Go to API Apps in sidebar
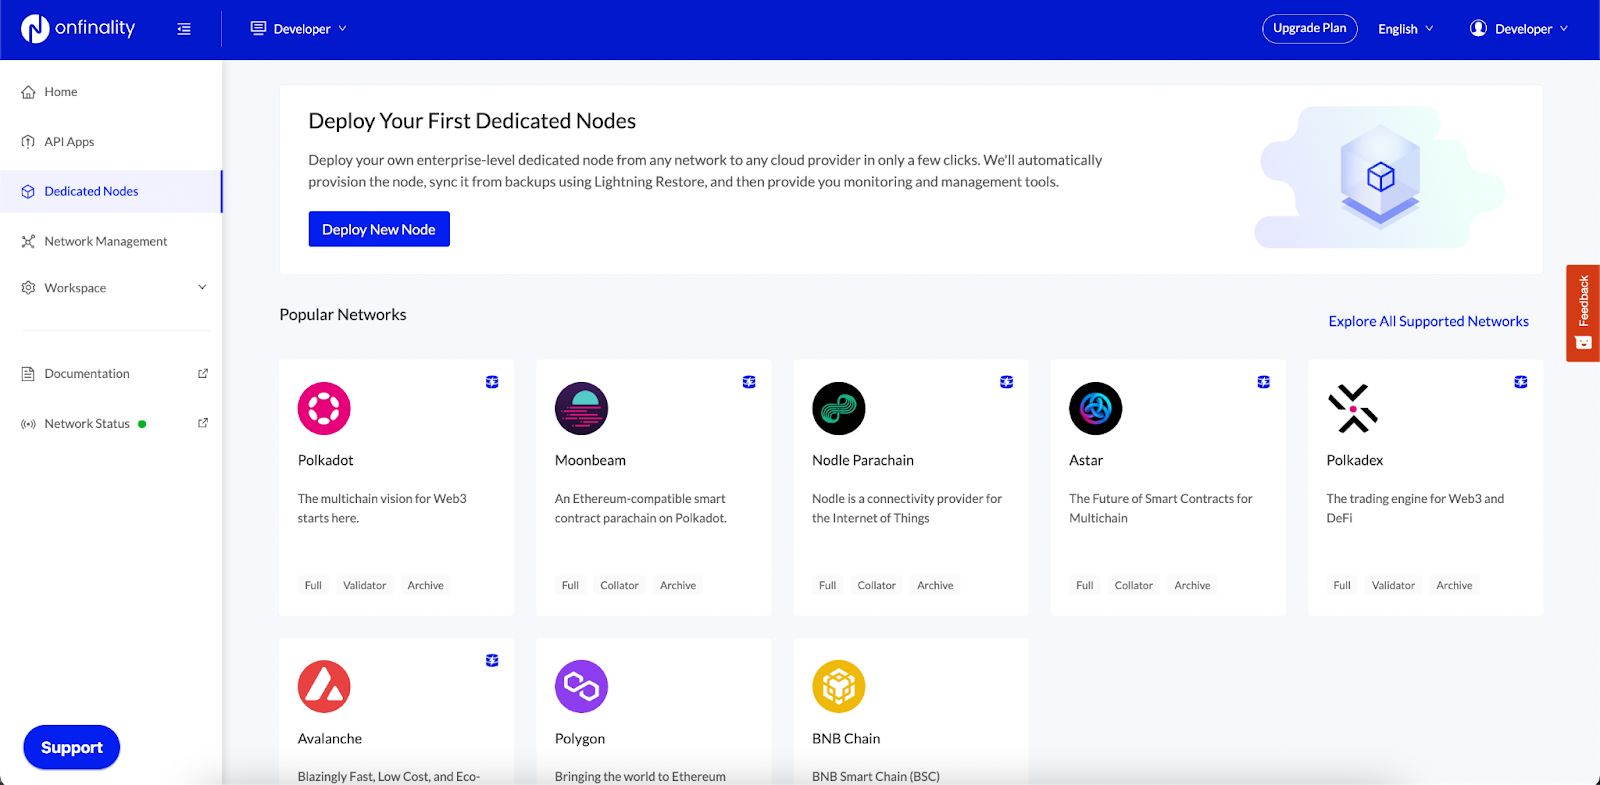This screenshot has height=785, width=1600. click(x=69, y=142)
